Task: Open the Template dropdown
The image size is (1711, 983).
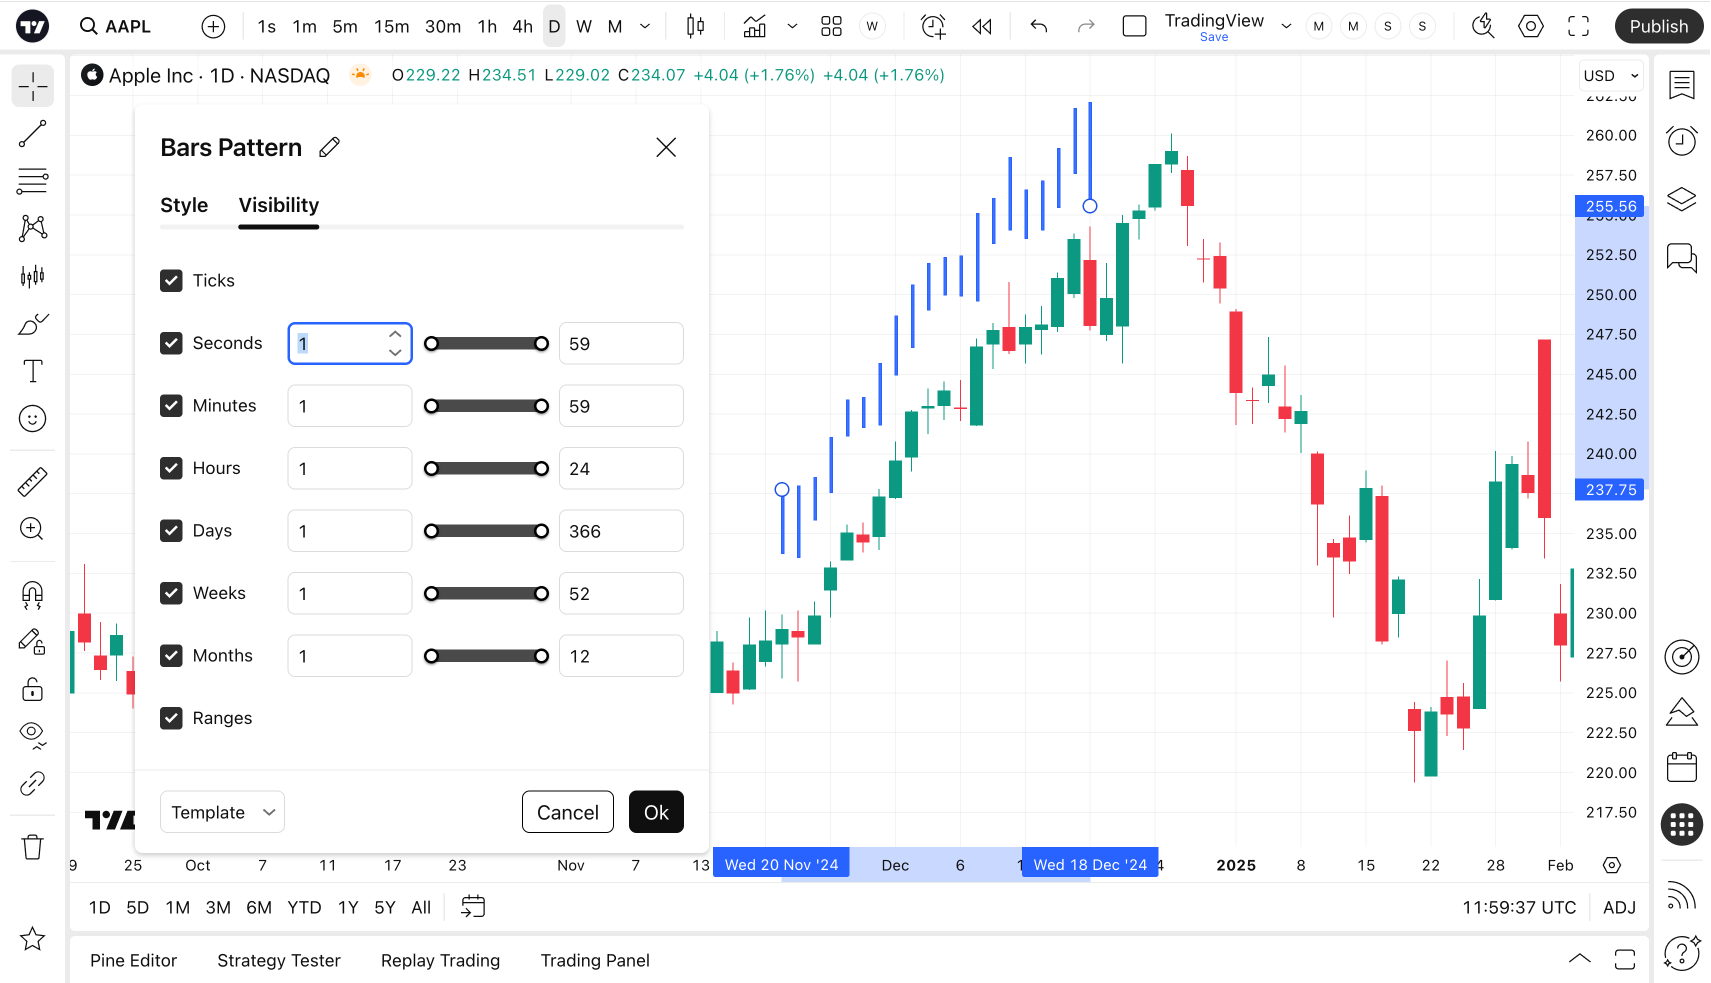Action: click(x=222, y=812)
